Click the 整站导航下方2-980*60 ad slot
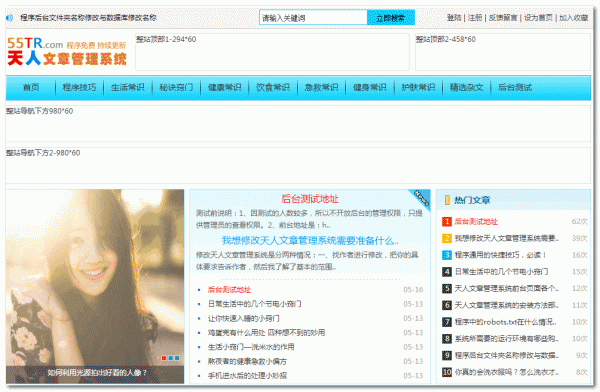 point(298,165)
